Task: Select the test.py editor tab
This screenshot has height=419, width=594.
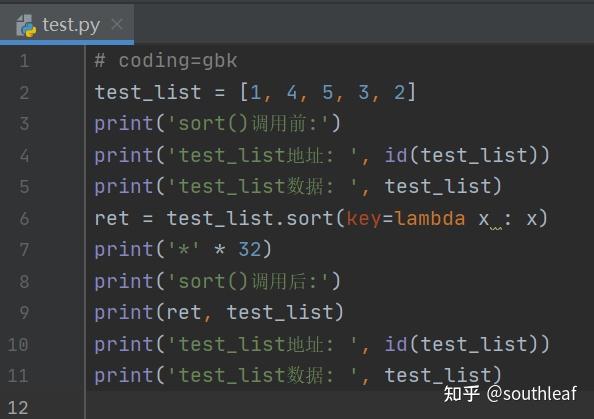Action: point(67,24)
